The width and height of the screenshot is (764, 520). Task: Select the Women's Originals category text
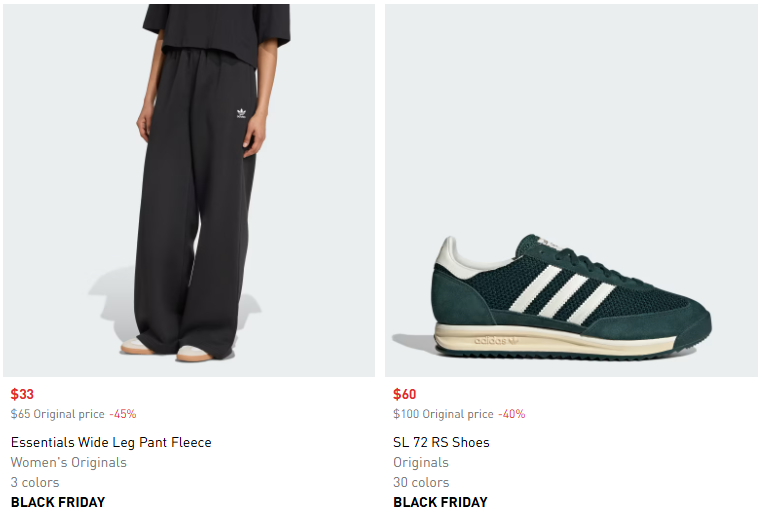69,462
